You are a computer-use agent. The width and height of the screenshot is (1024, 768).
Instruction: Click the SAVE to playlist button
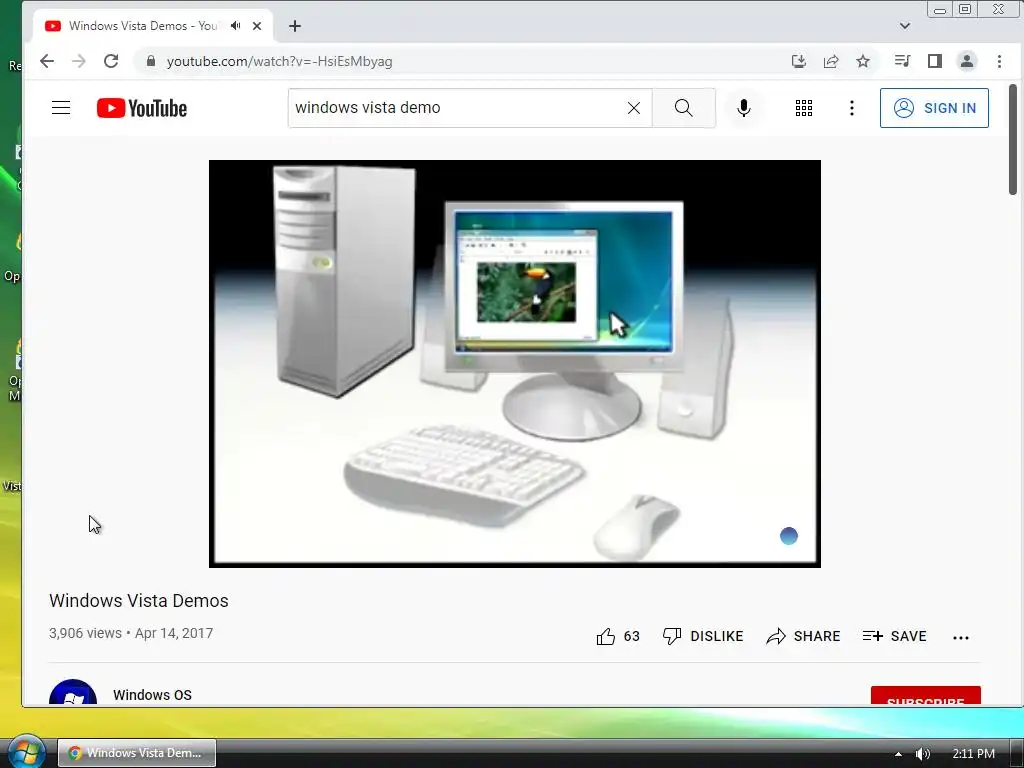tap(894, 636)
